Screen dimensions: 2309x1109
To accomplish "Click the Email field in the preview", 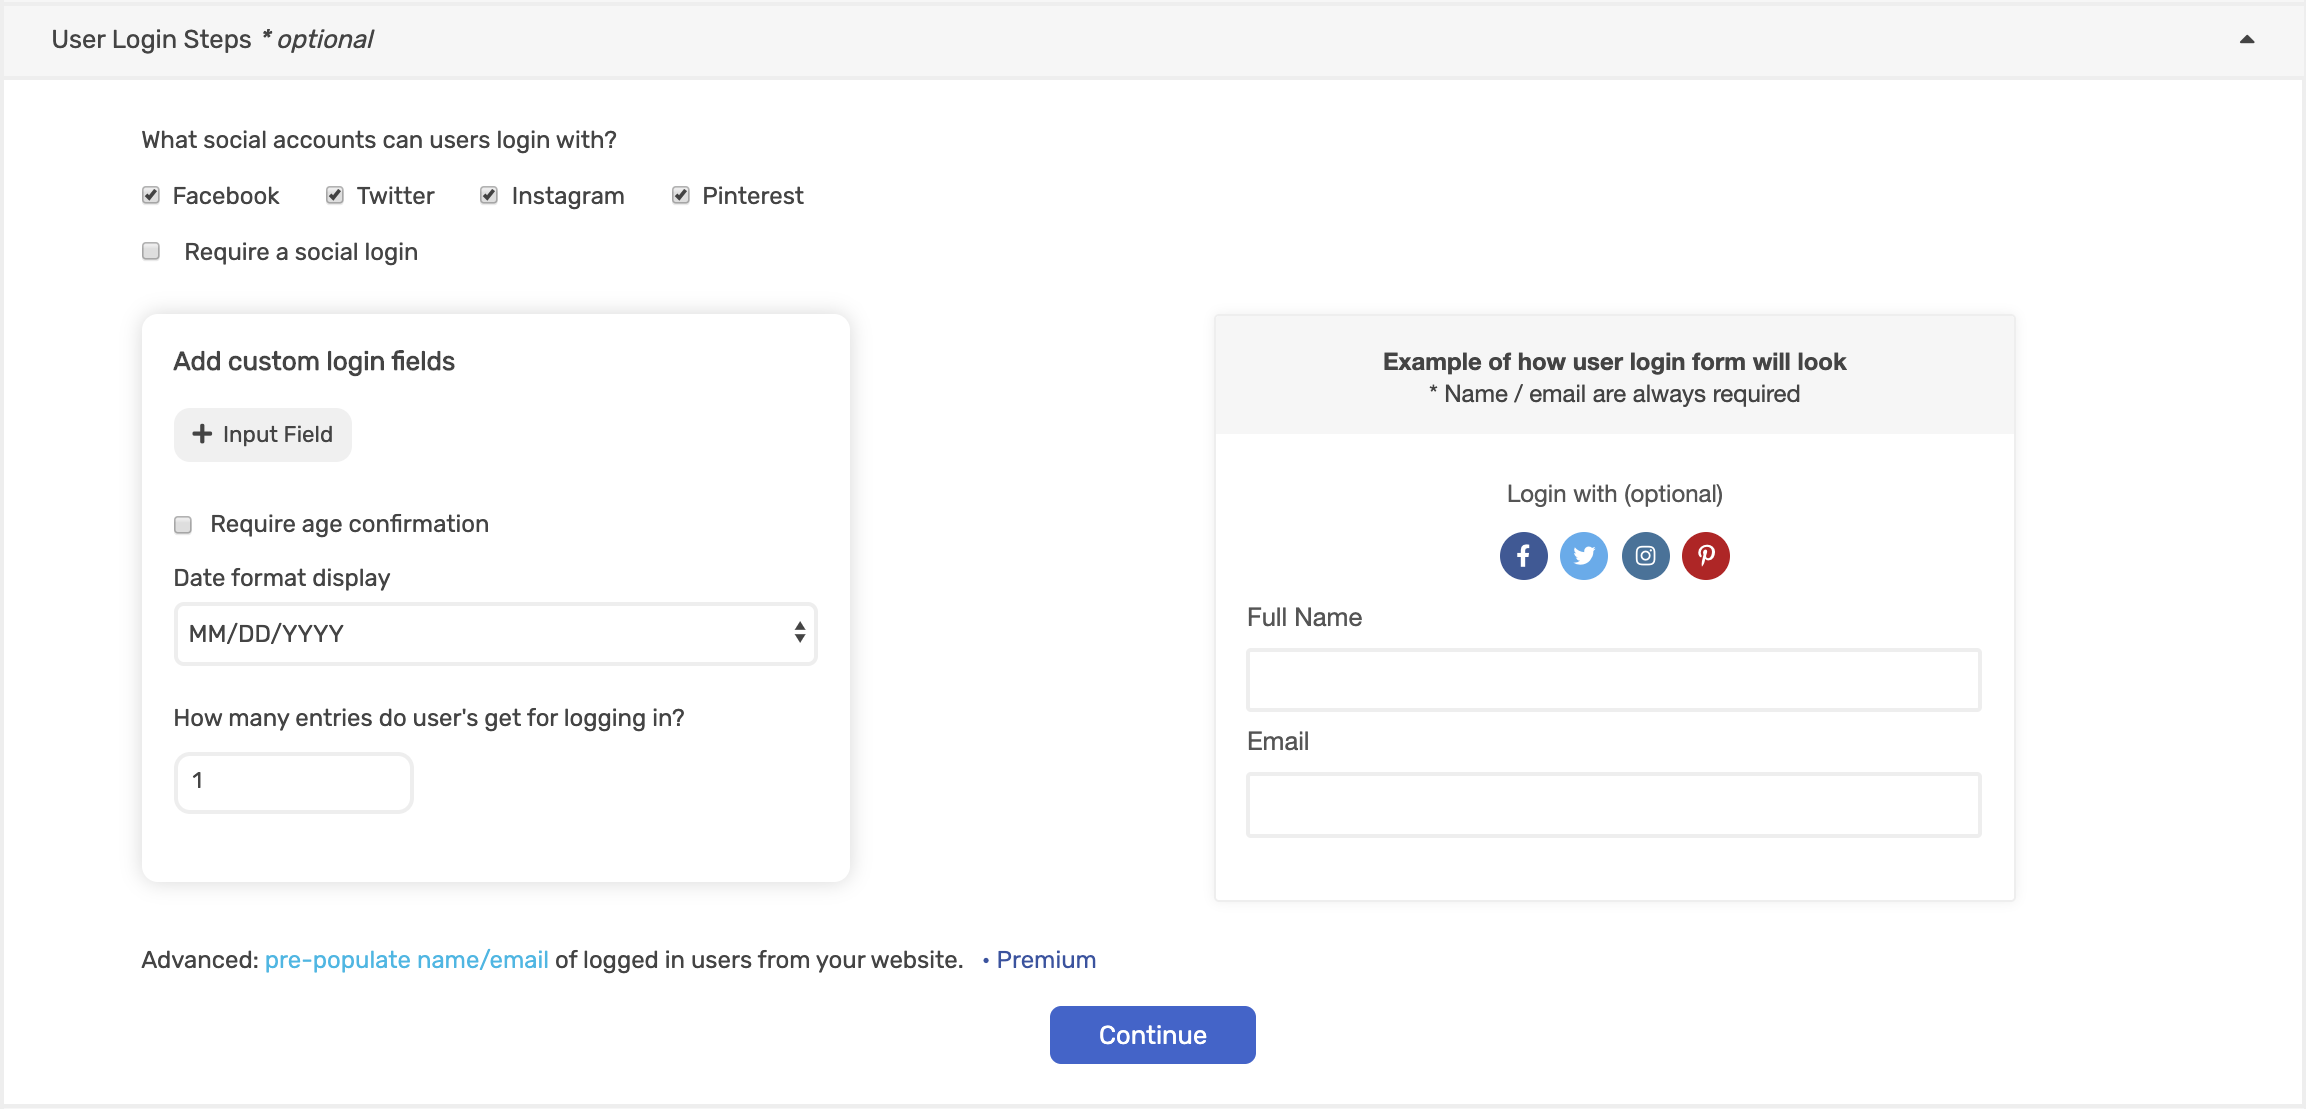I will point(1613,804).
